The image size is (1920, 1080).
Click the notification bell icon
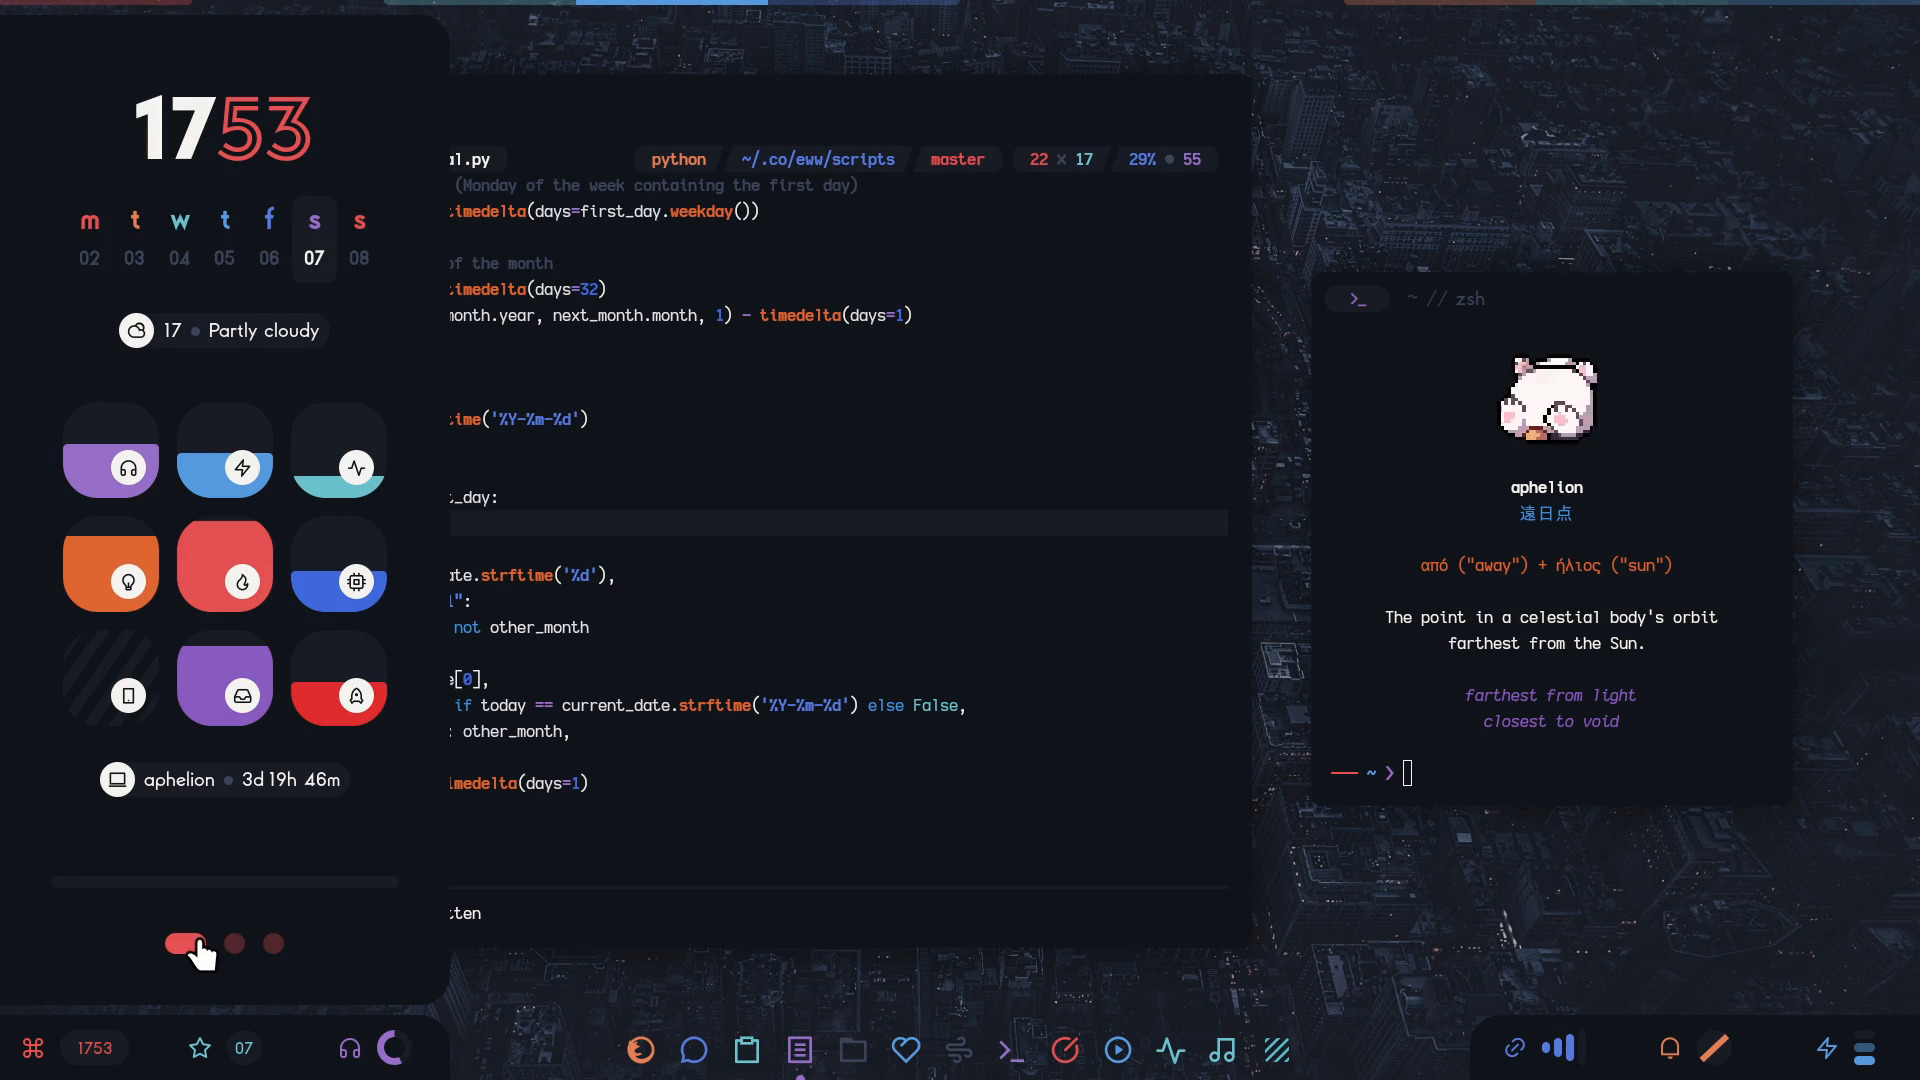tap(1669, 1048)
